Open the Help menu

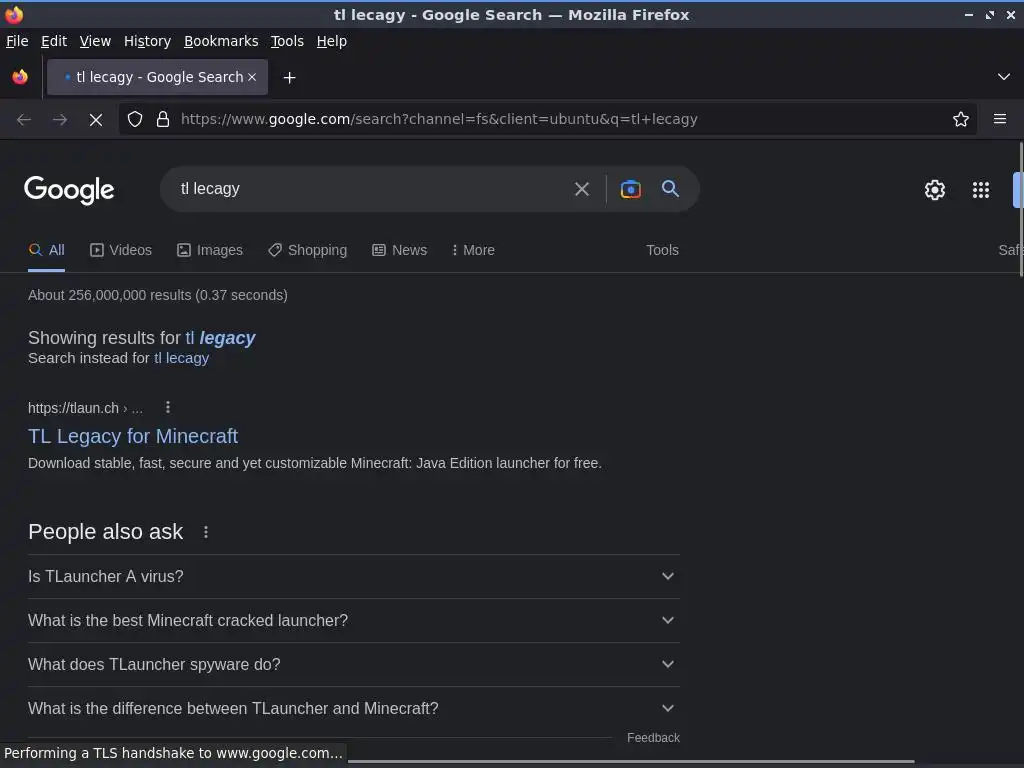click(x=332, y=41)
